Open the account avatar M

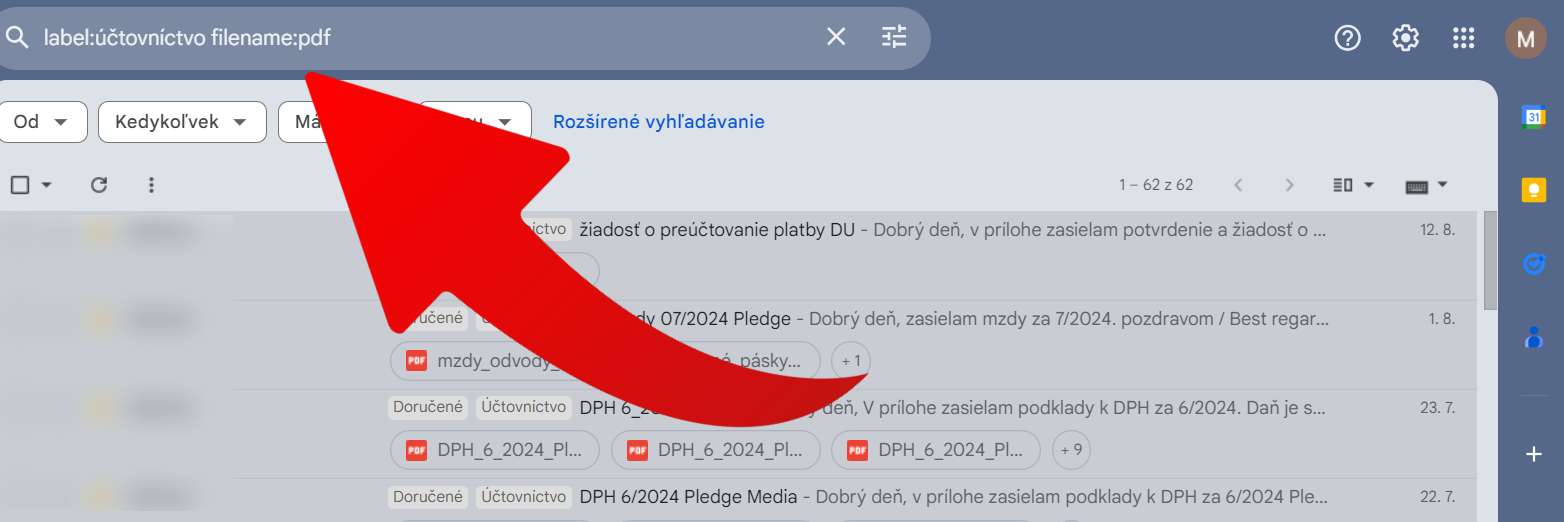click(x=1525, y=39)
